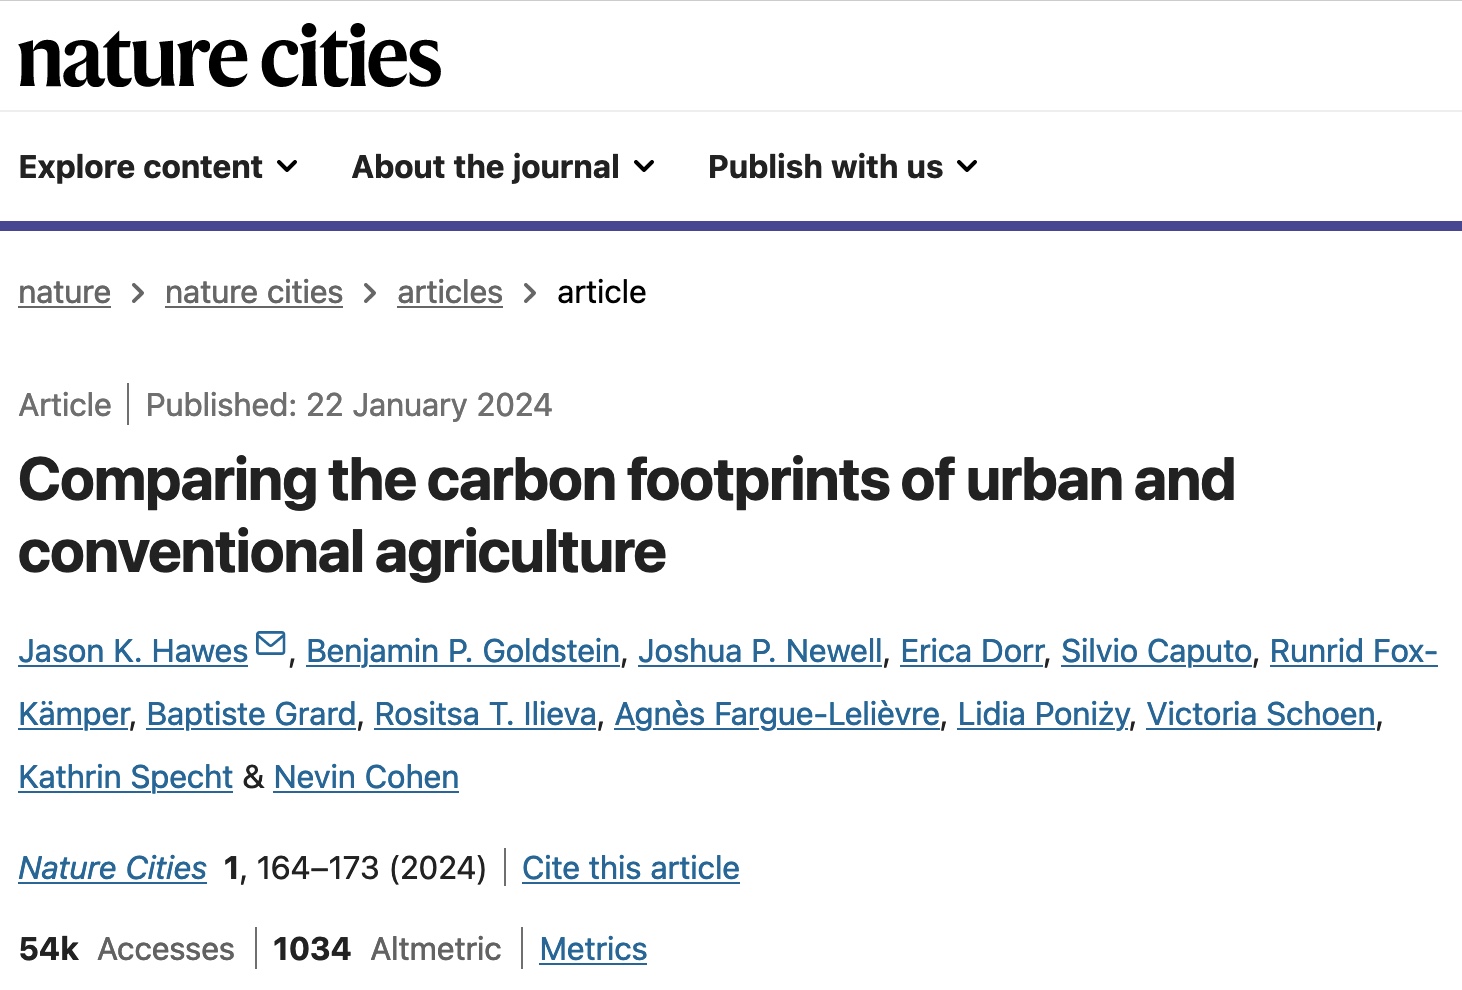The image size is (1462, 990).
Task: Open the Metrics link
Action: tap(593, 949)
